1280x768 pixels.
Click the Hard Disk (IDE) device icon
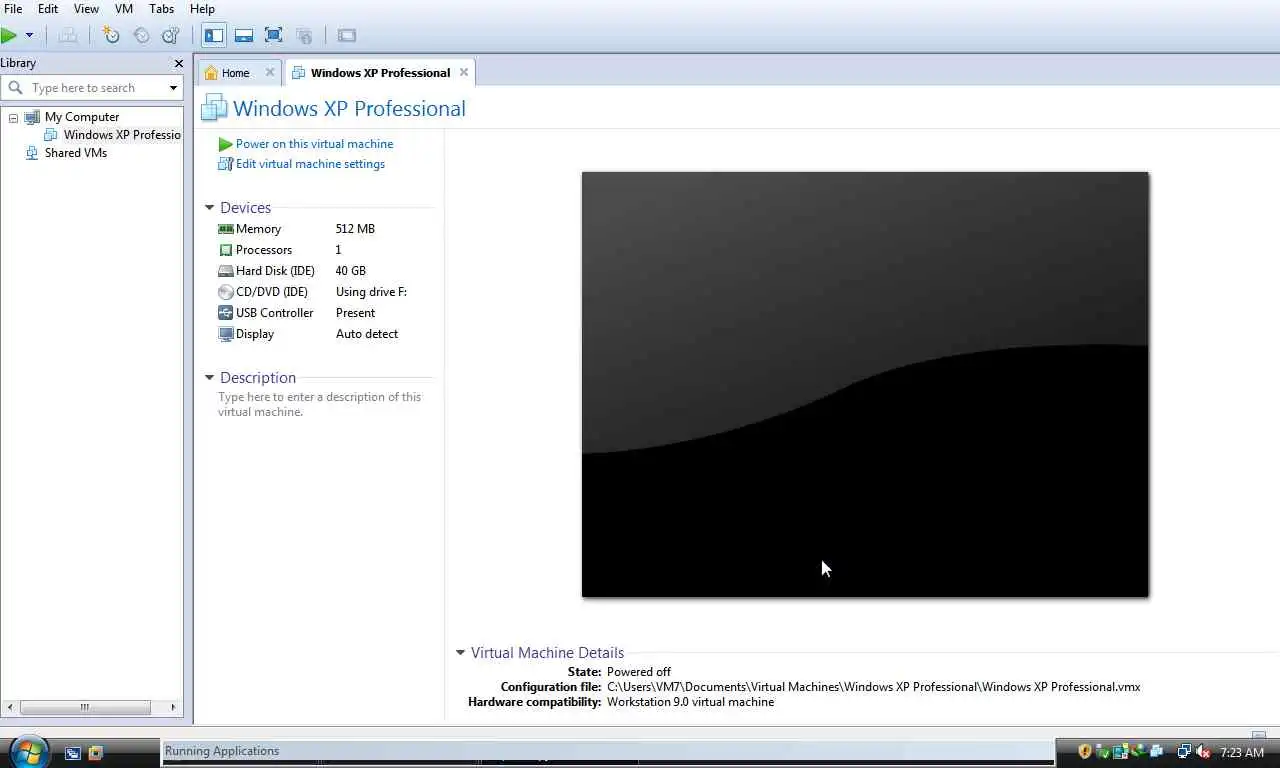(x=226, y=271)
